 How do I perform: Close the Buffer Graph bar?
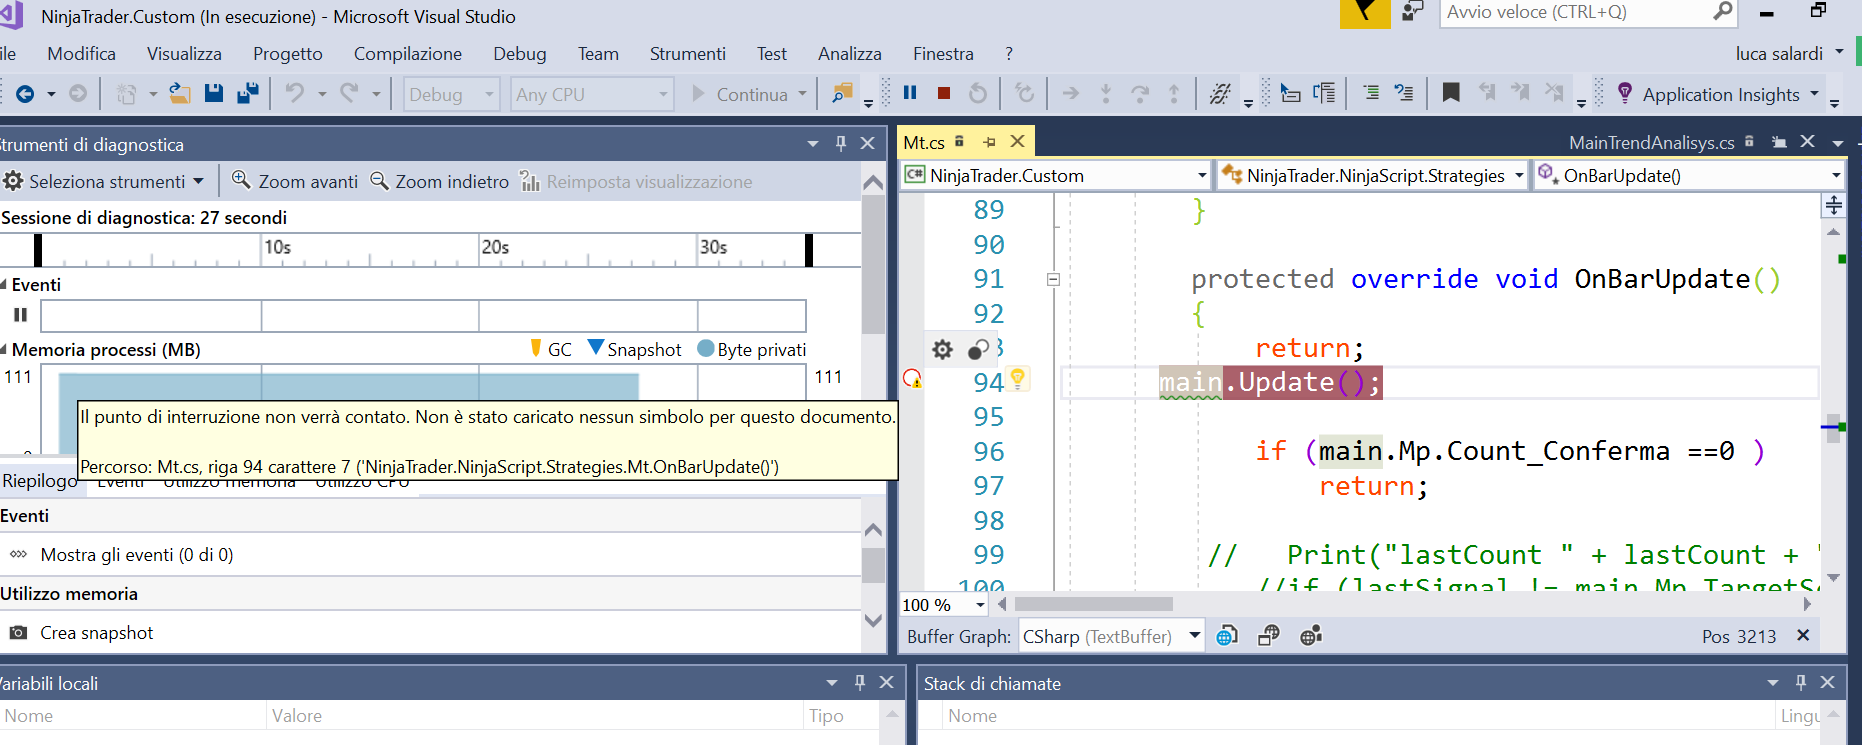coord(1803,636)
